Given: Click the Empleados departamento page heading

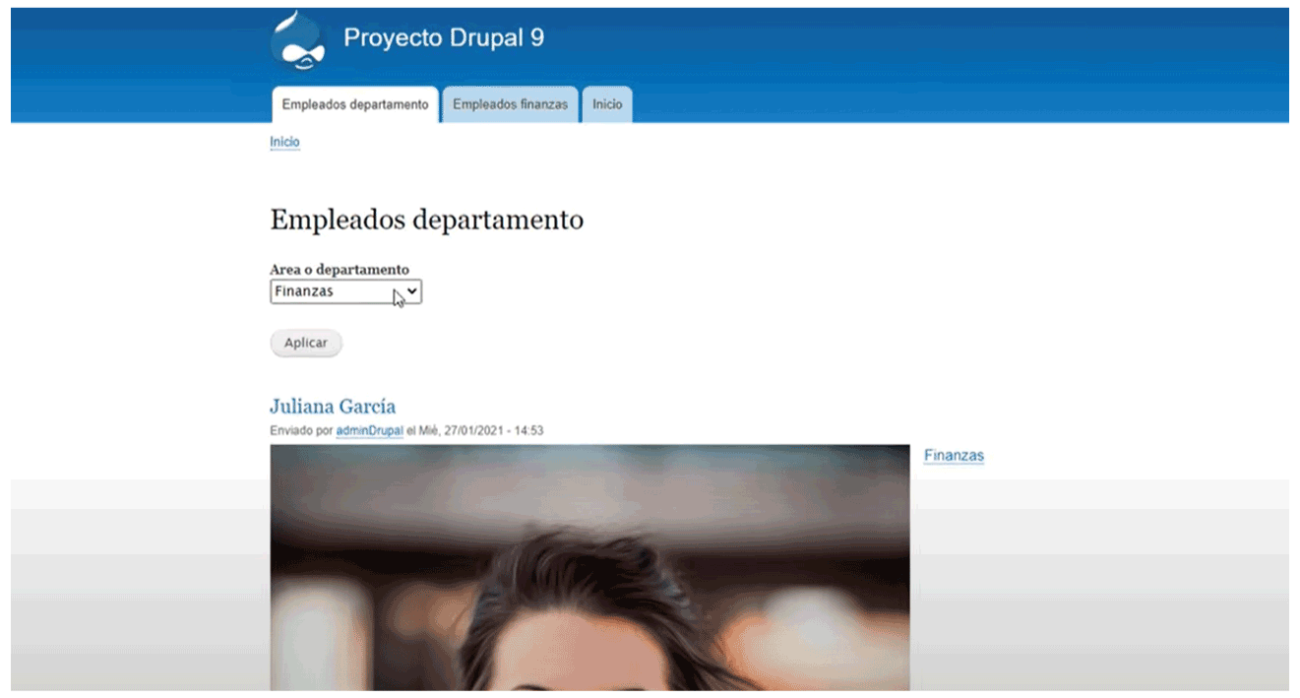Looking at the screenshot, I should point(427,219).
